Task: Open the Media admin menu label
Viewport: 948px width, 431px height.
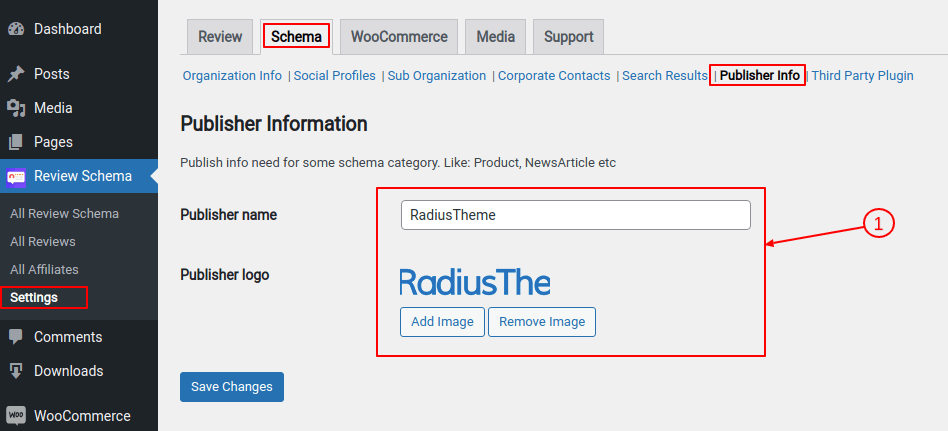Action: 53,108
